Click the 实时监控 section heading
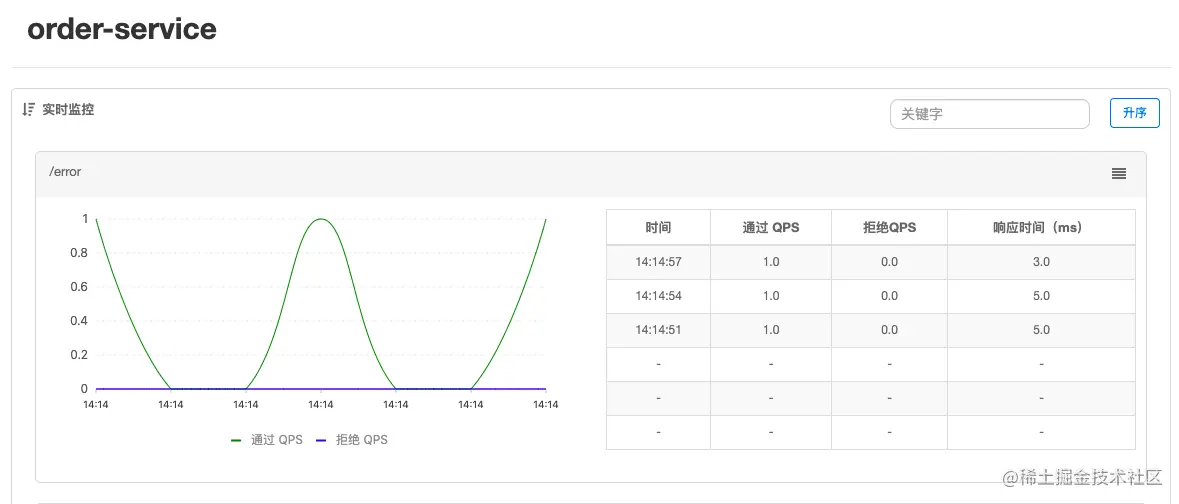Viewport: 1179px width, 504px height. point(68,110)
